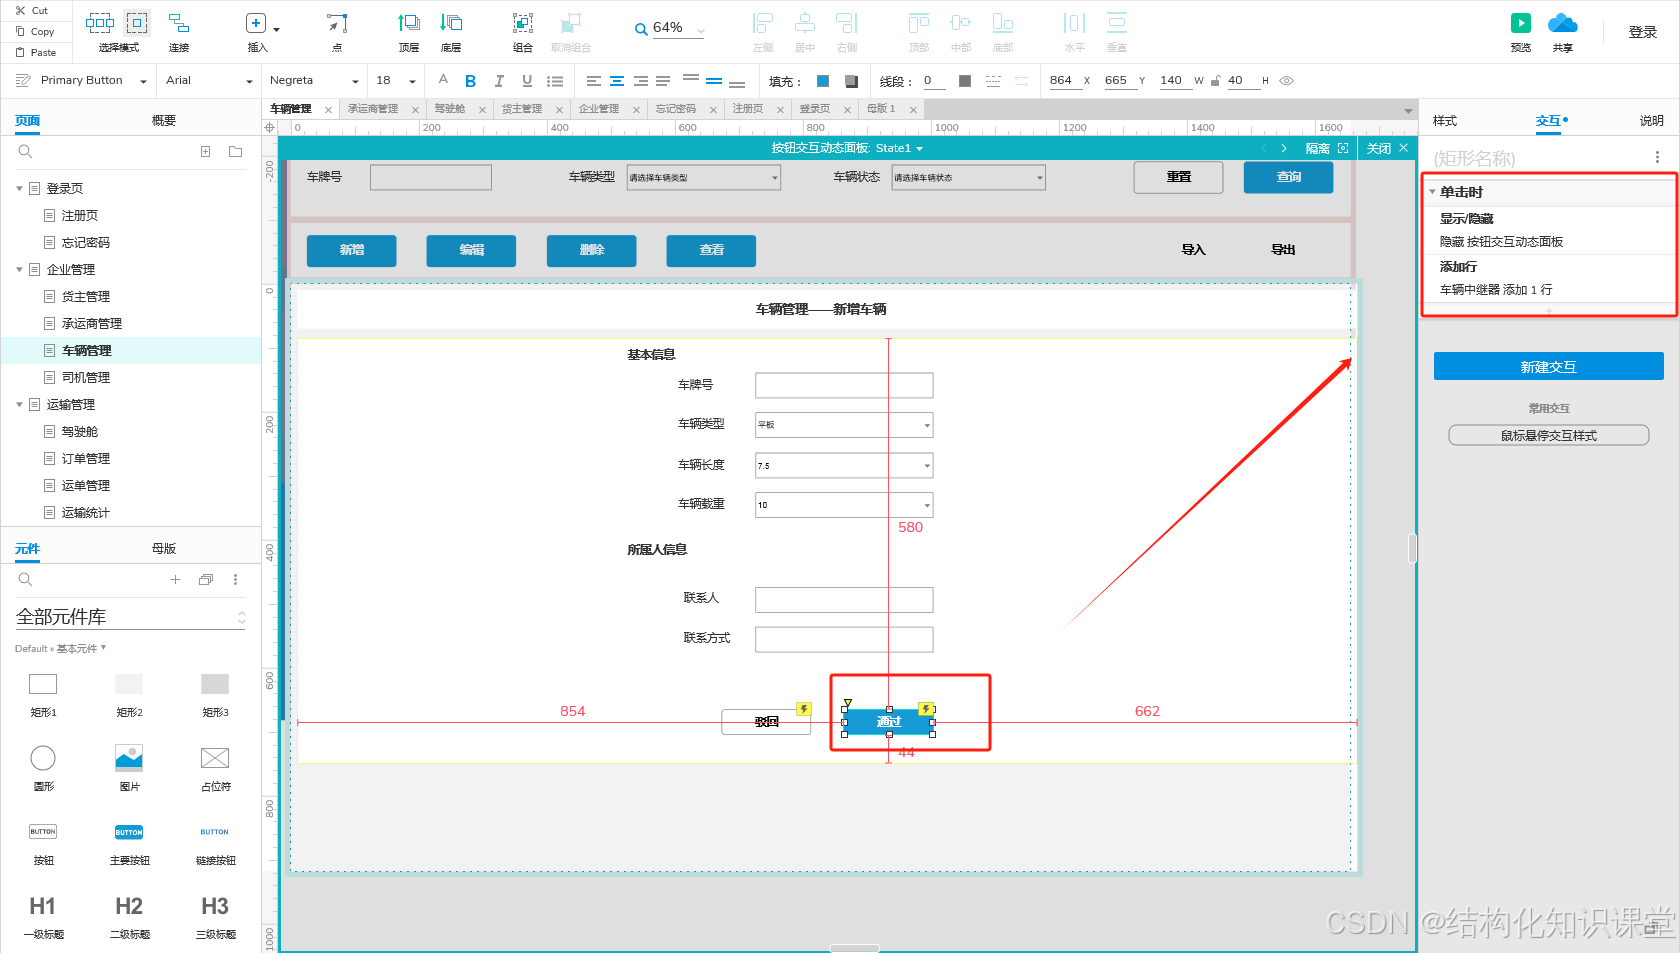The width and height of the screenshot is (1680, 953).
Task: Open the 承运商管理 page tab
Action: [x=373, y=109]
